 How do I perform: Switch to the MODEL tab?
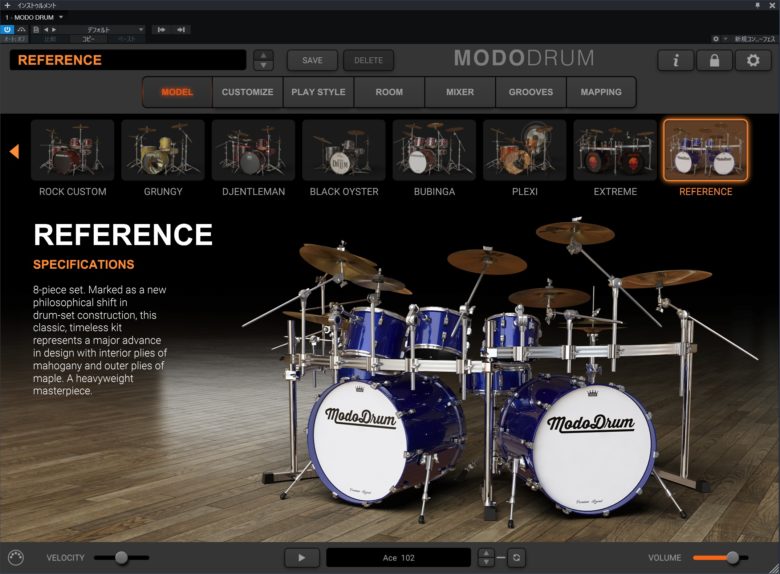pos(177,92)
